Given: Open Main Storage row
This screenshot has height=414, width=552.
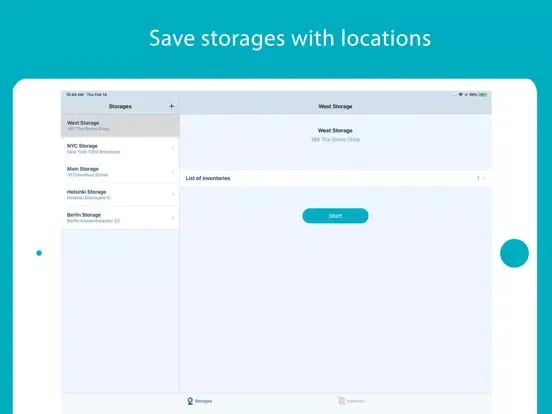Looking at the screenshot, I should click(120, 171).
